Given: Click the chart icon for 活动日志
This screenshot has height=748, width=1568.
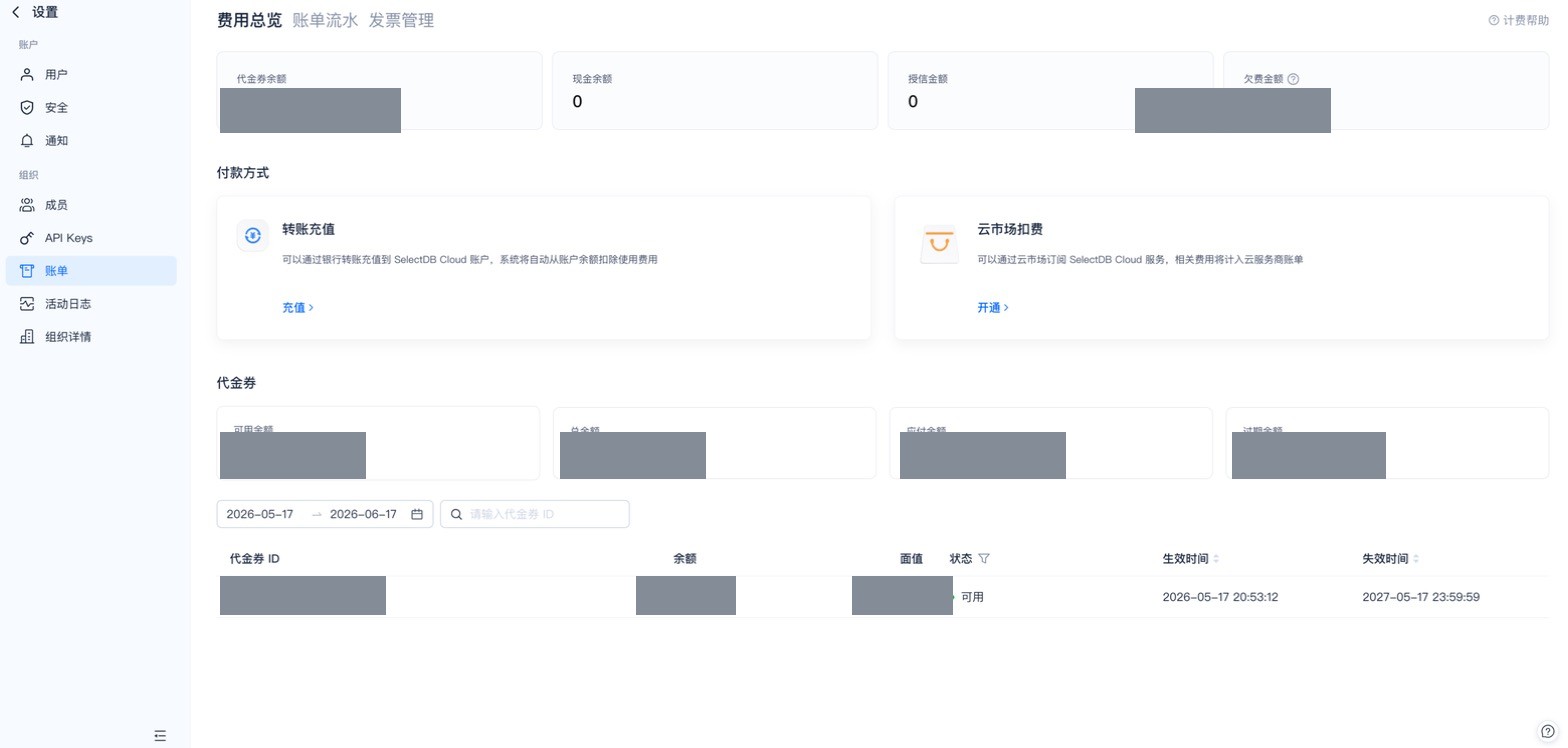Looking at the screenshot, I should click(27, 303).
